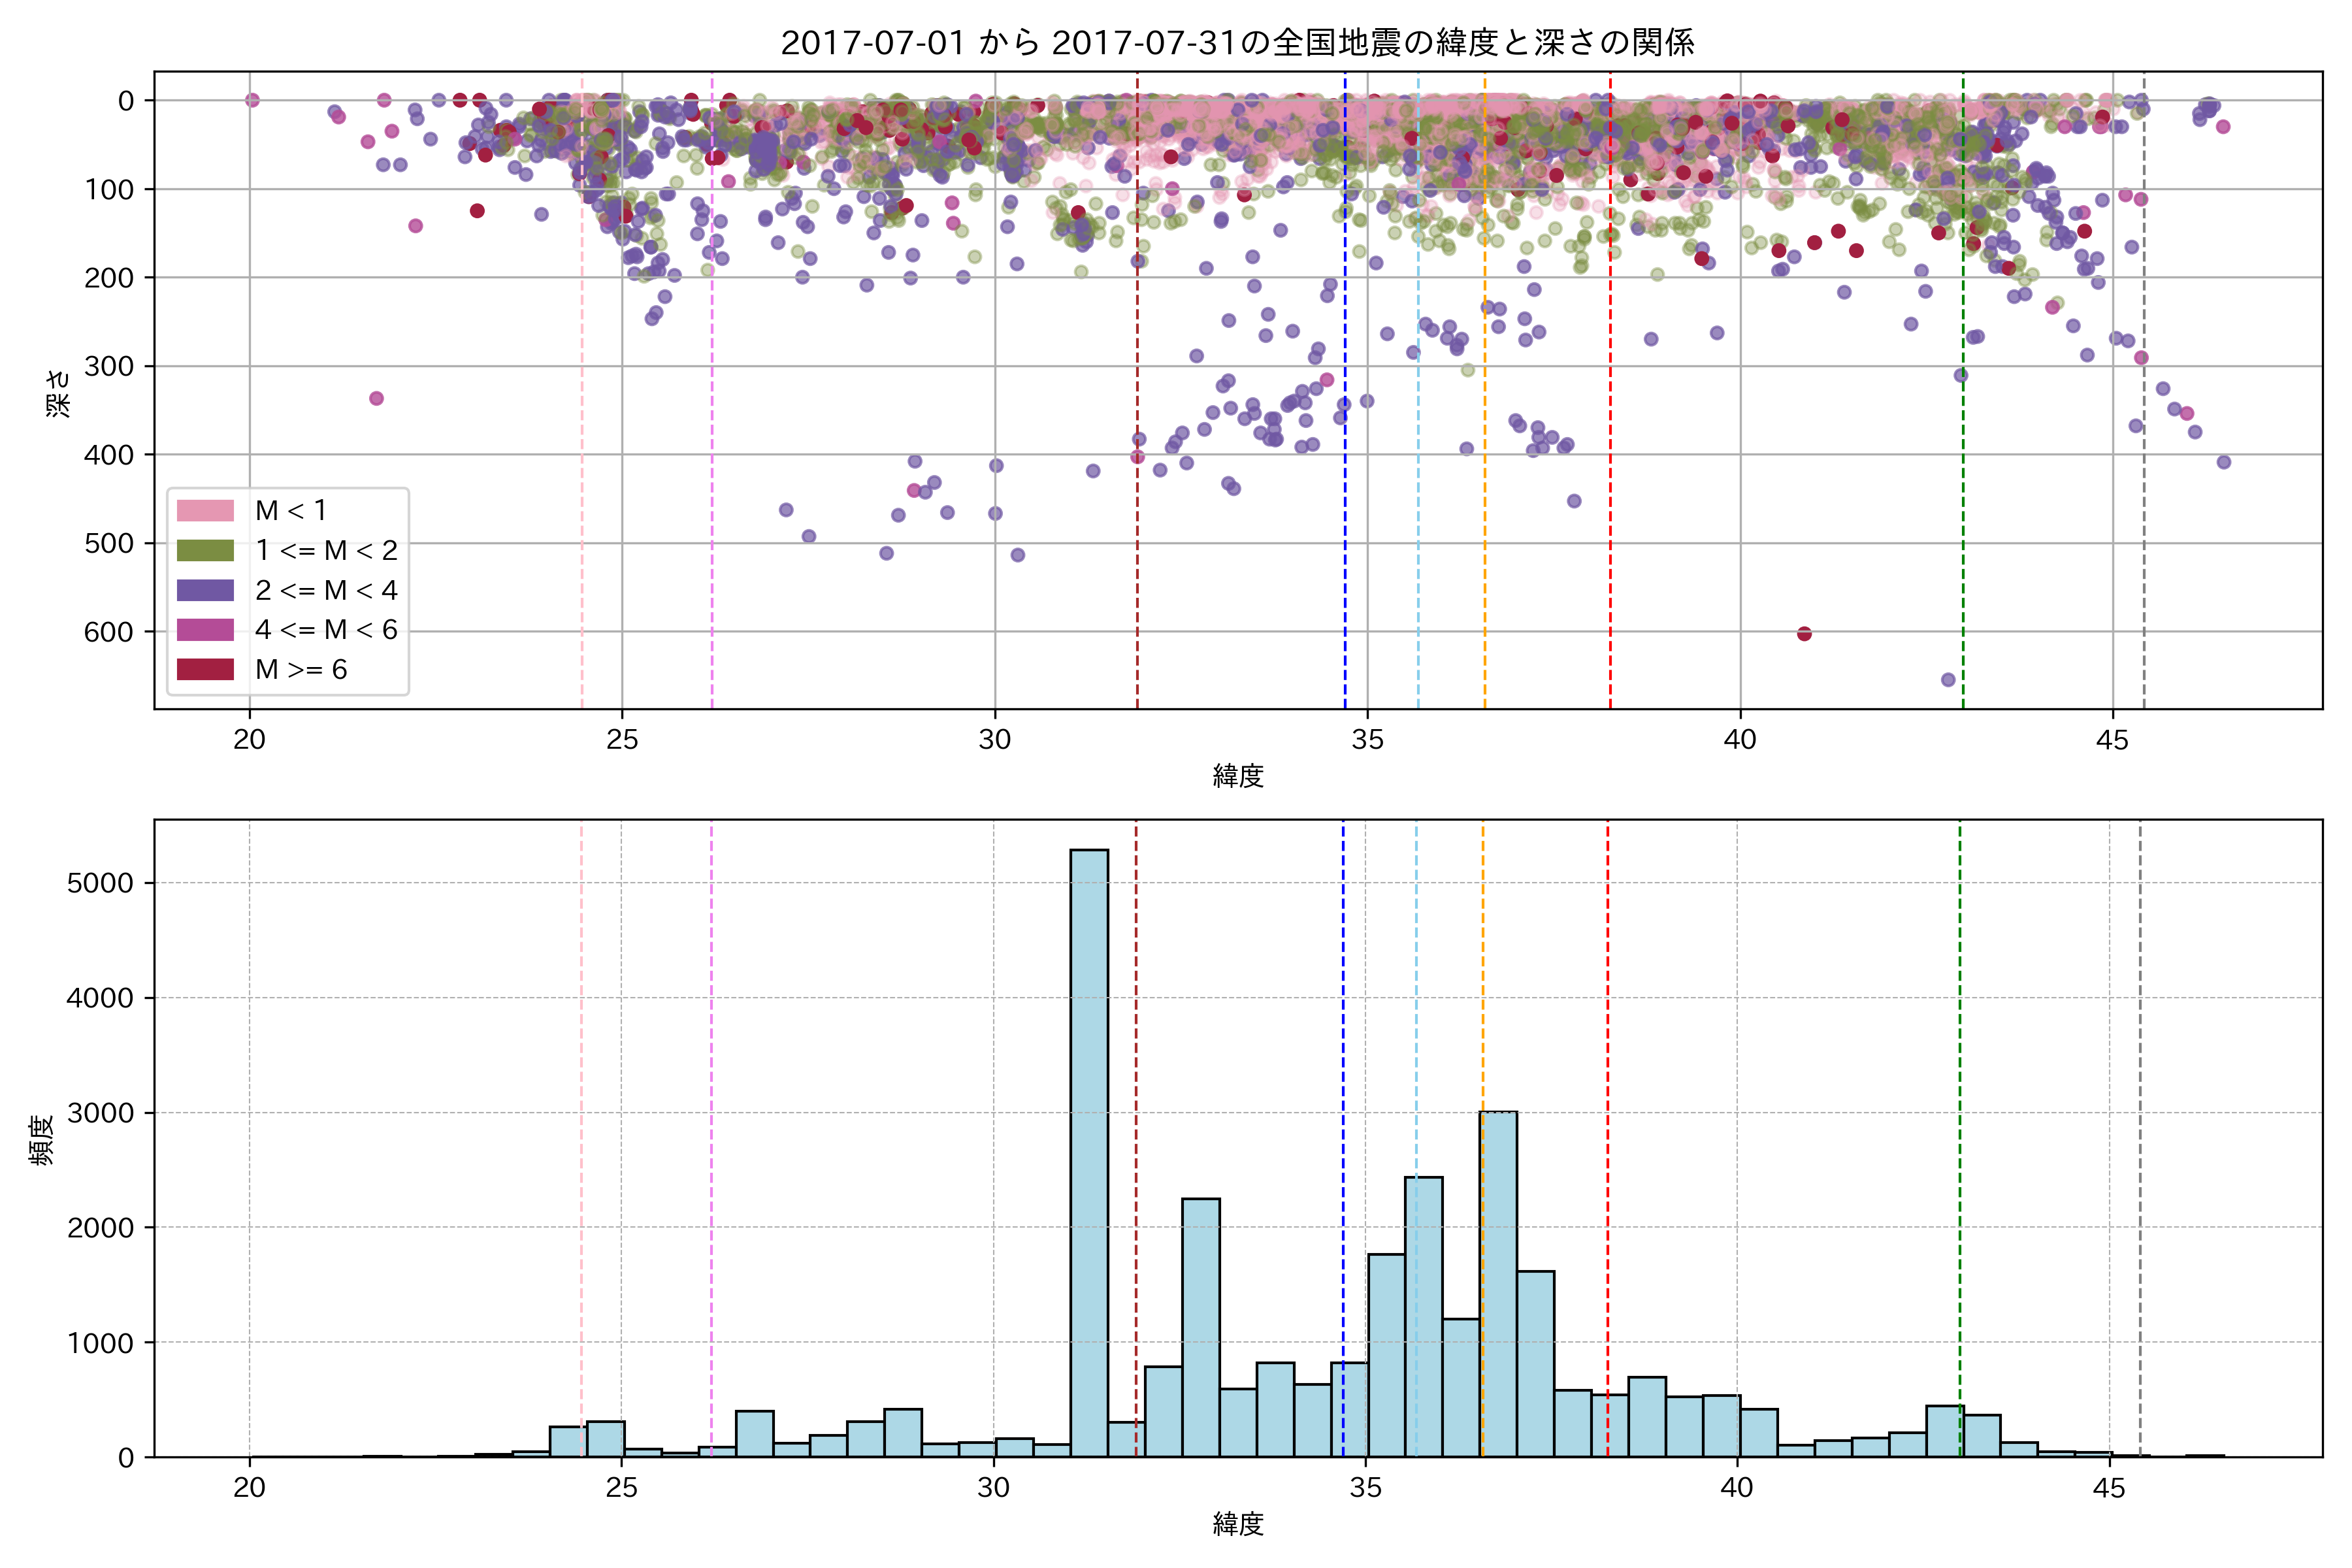
Task: Click the tallest histogram bar above 5000
Action: (x=1089, y=1150)
